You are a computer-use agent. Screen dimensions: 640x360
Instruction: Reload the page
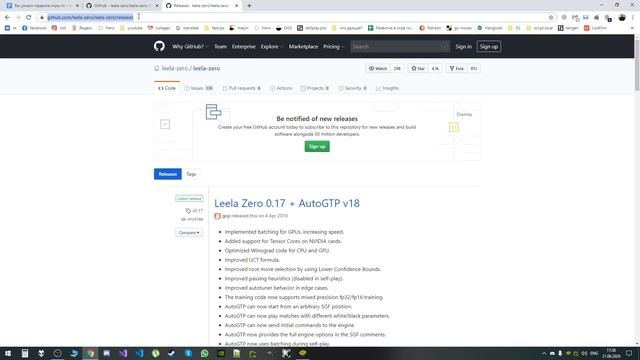tap(29, 17)
